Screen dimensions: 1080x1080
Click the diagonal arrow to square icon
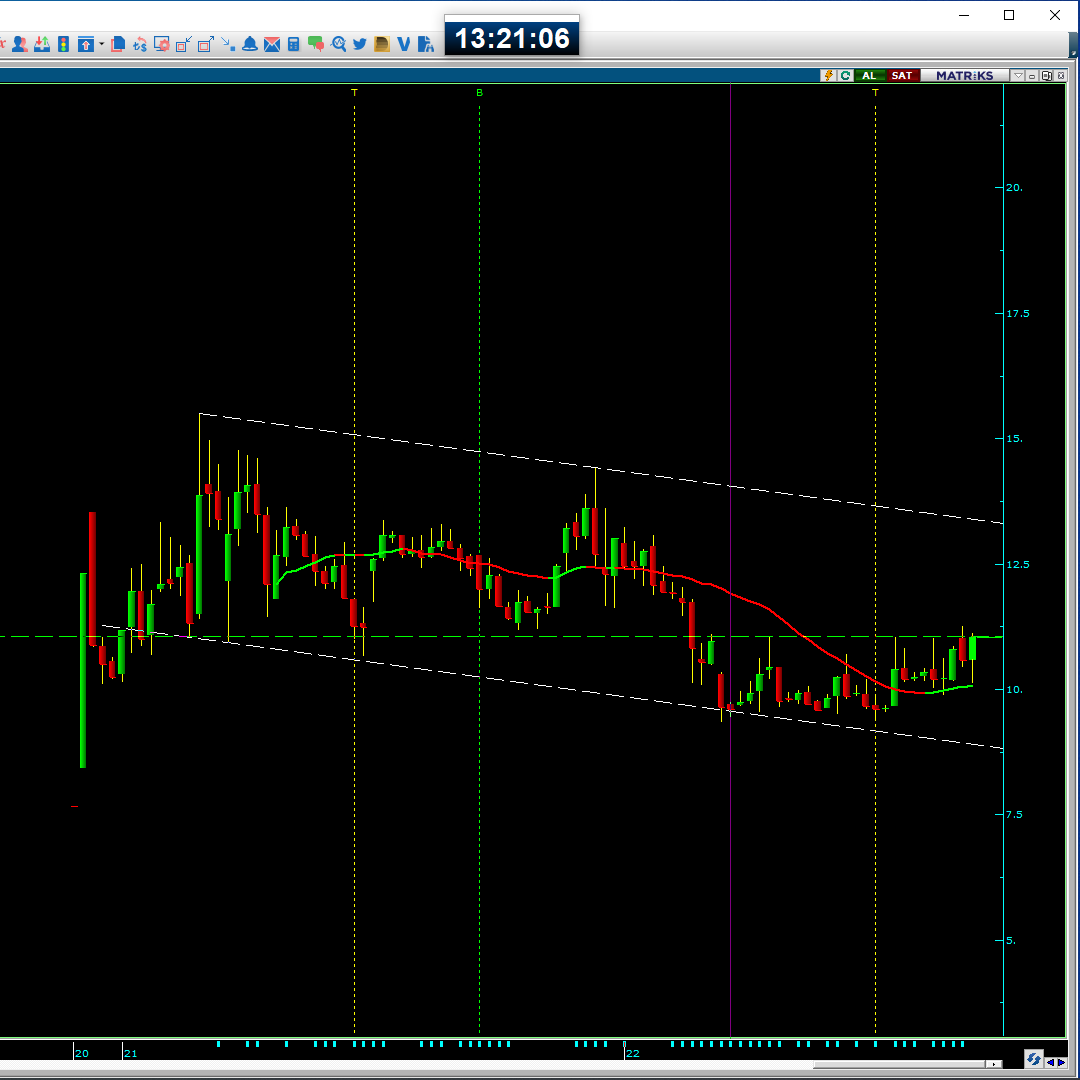(228, 45)
